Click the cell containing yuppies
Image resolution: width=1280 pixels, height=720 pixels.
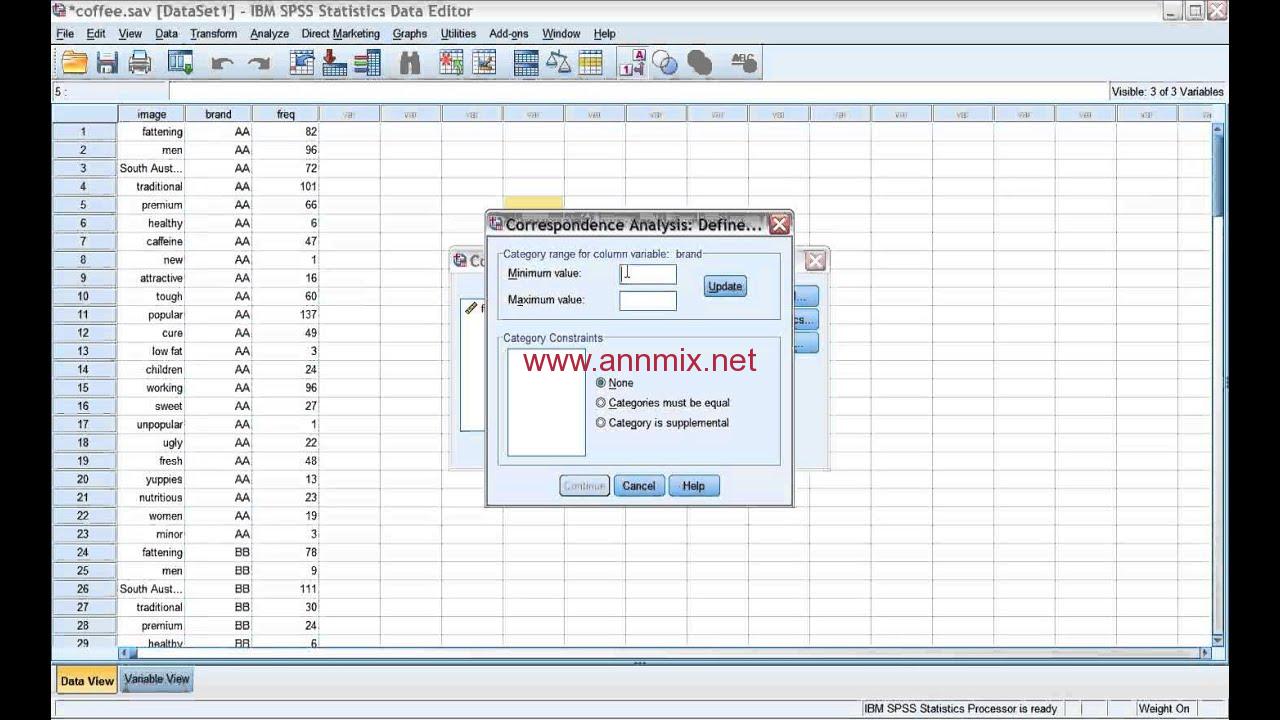point(152,480)
